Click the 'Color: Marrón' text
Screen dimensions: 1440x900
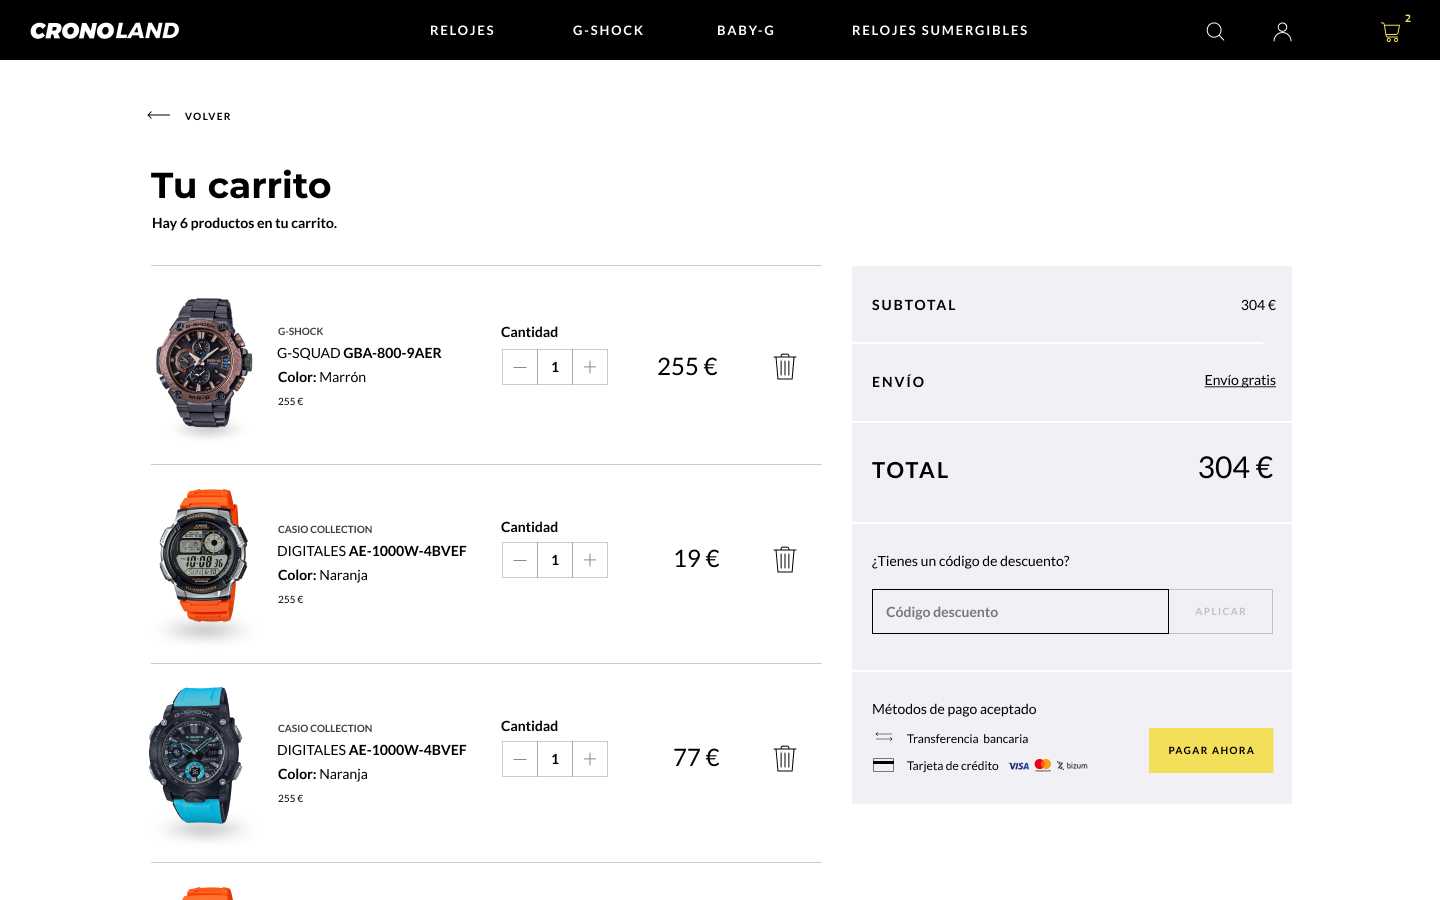pyautogui.click(x=322, y=377)
